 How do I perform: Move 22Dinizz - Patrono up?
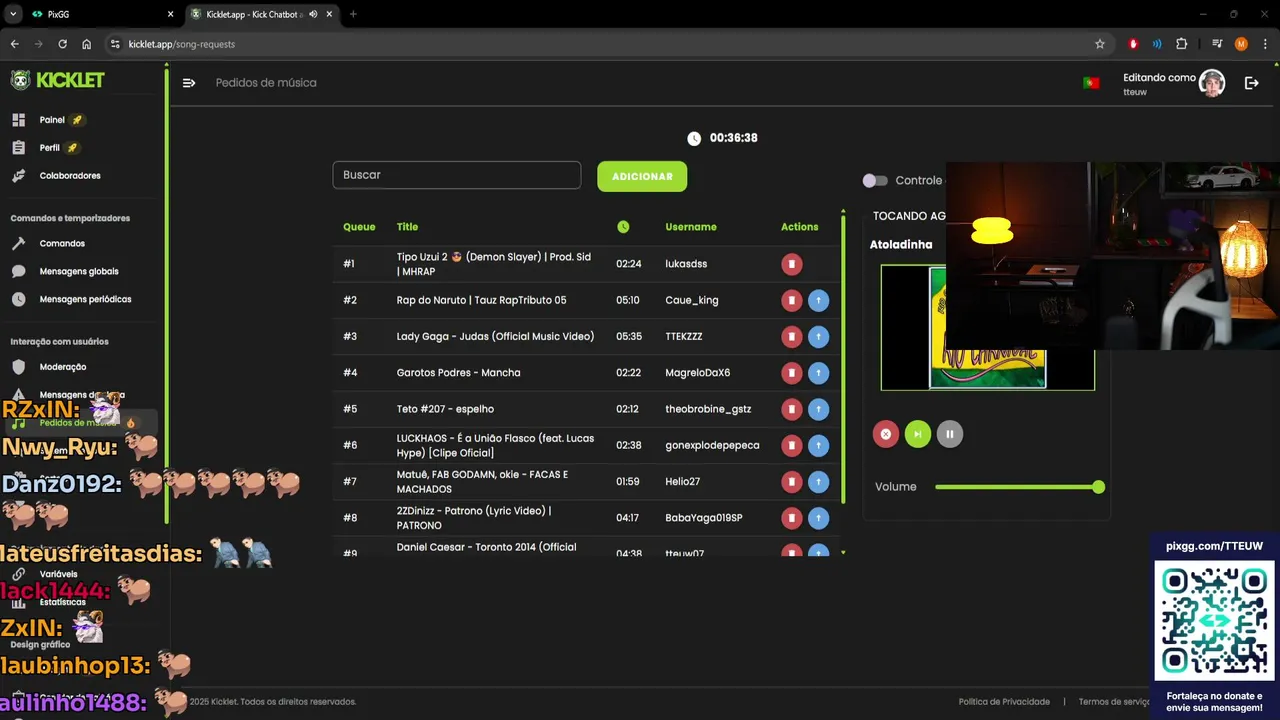[x=818, y=518]
